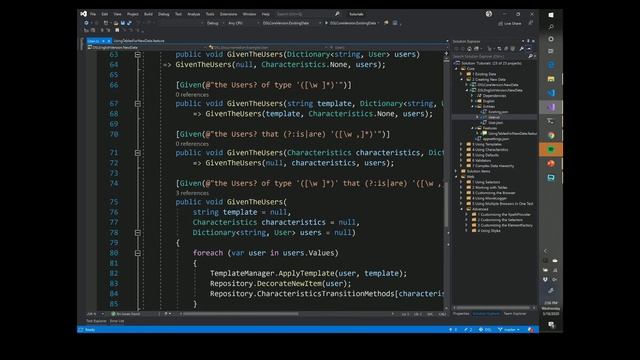This screenshot has width=640, height=360.
Task: Switch to the Properties panel tab
Action: (x=461, y=314)
